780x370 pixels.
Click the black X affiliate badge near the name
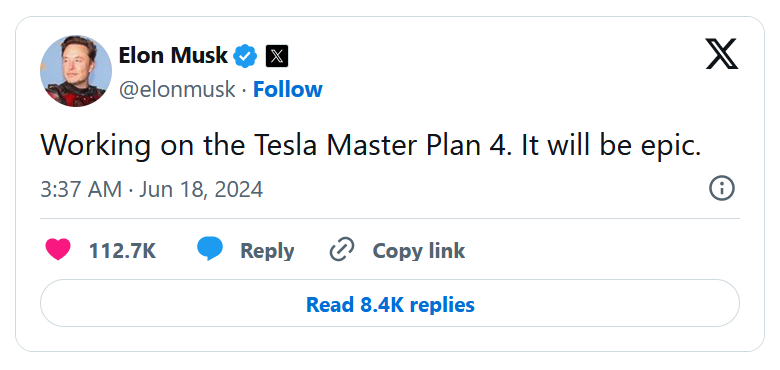(x=277, y=56)
